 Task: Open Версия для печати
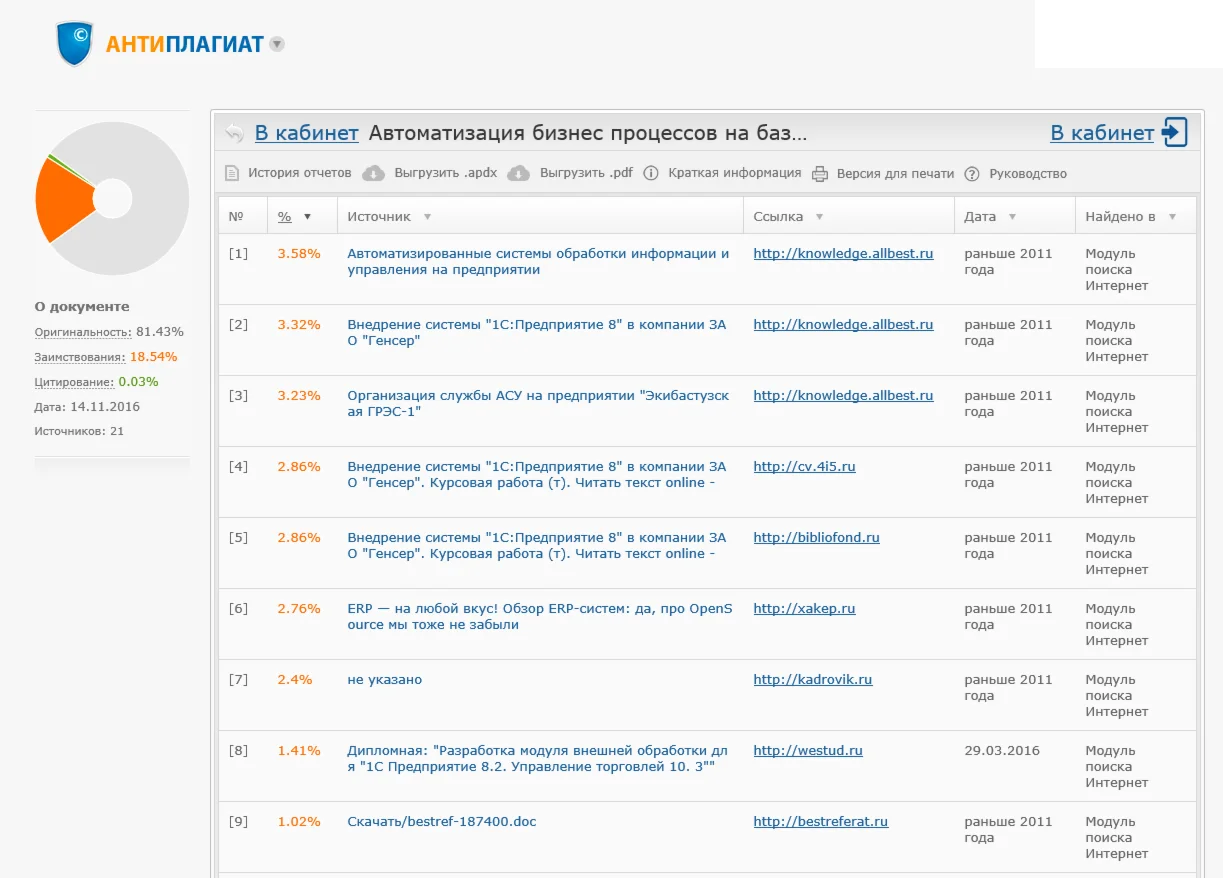point(895,174)
